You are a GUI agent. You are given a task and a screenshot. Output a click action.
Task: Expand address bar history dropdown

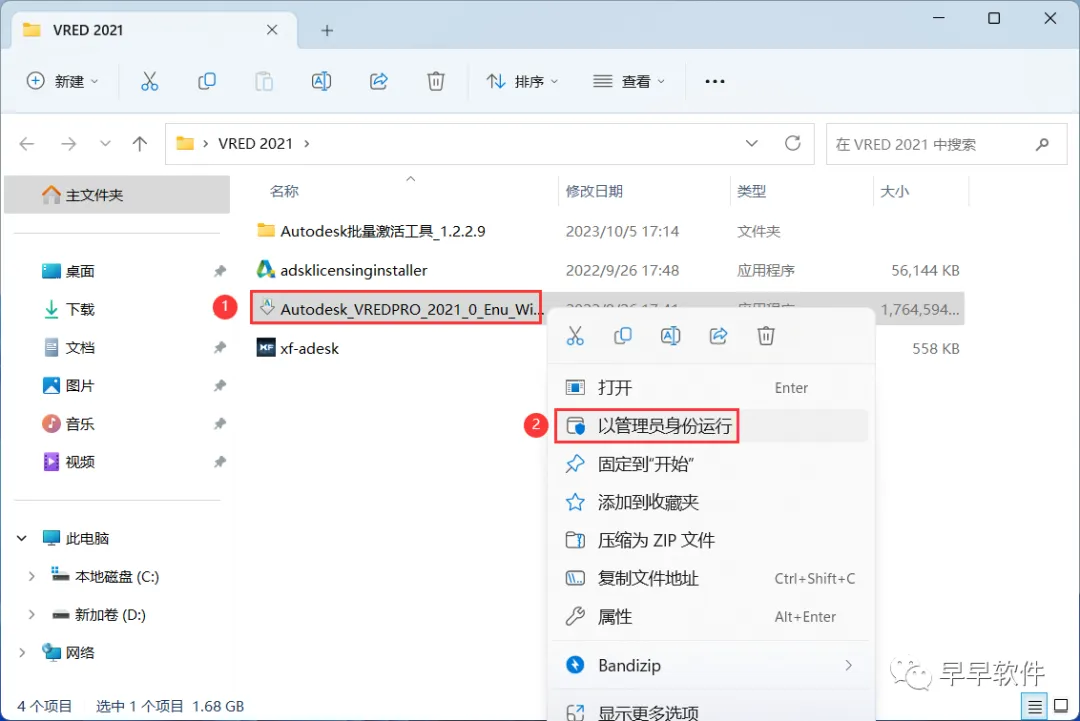coord(751,143)
